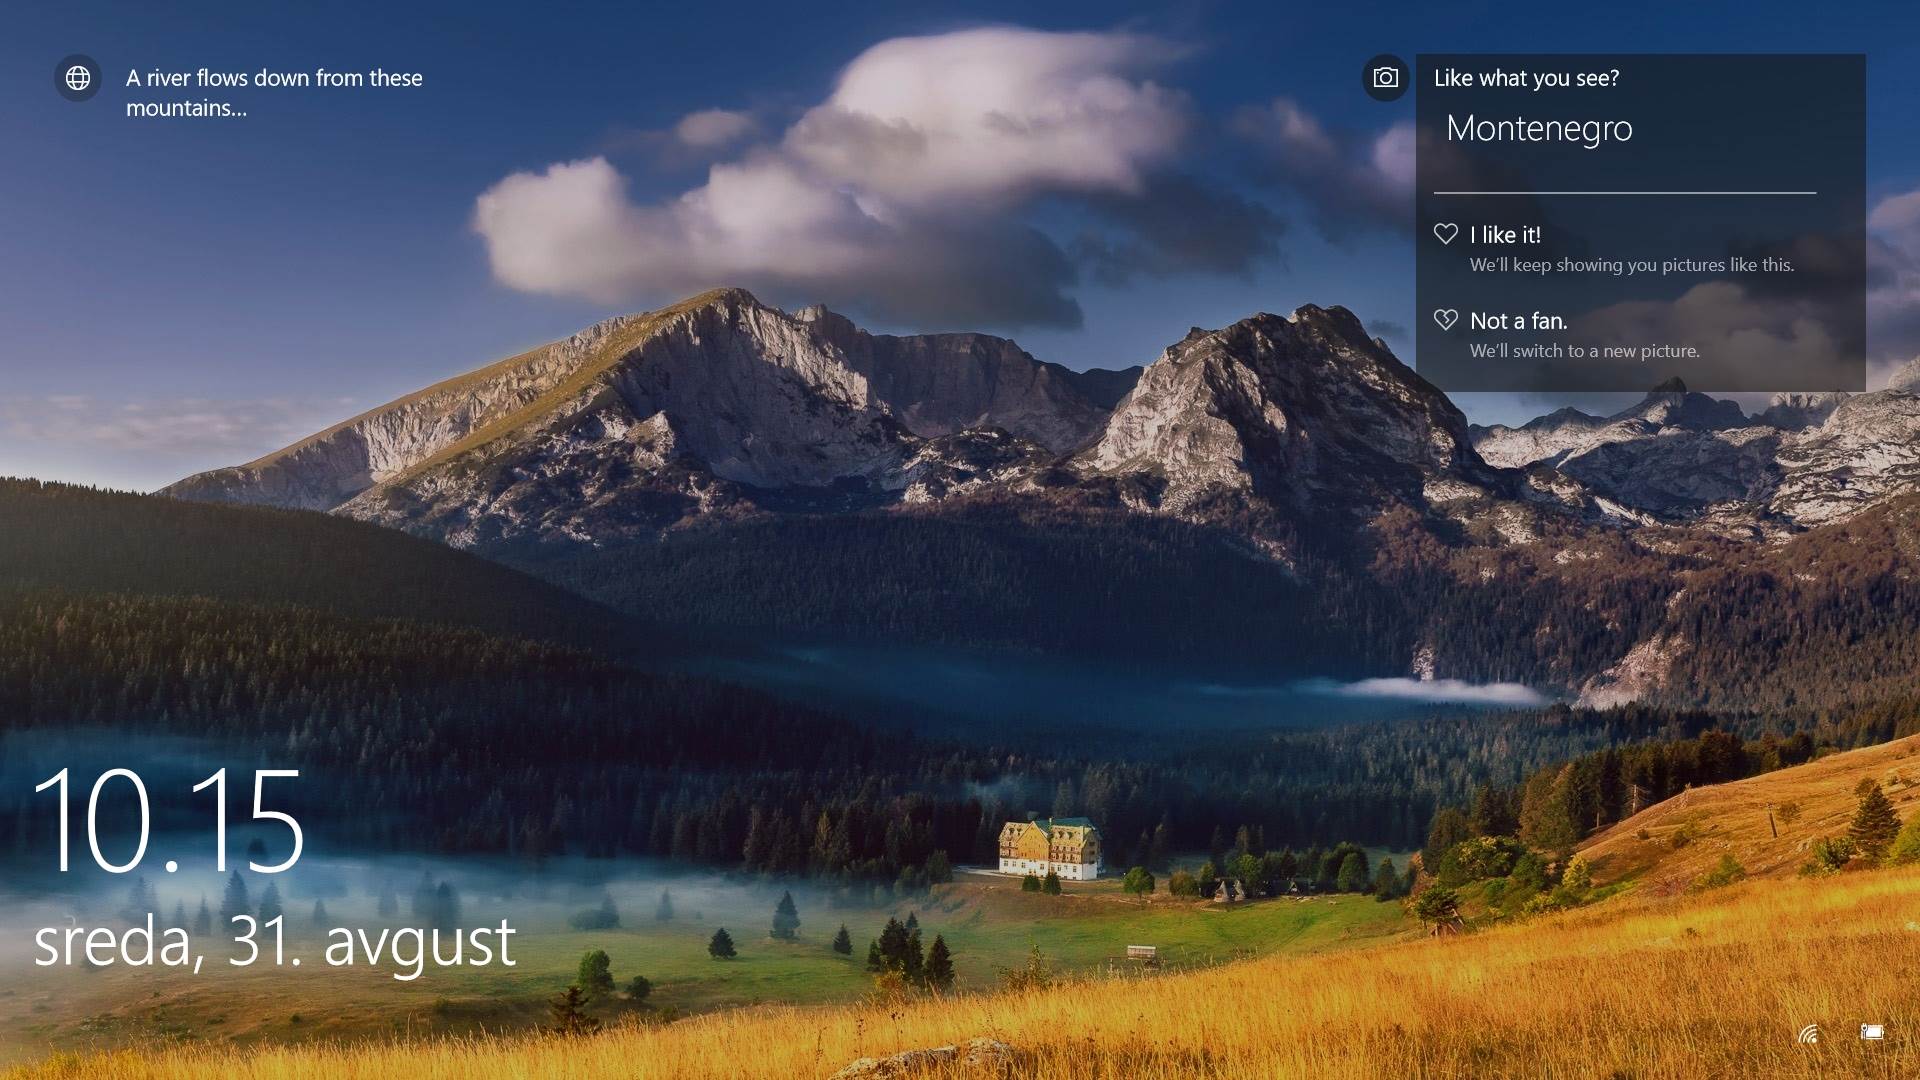1920x1080 pixels.
Task: Click the yellow house in the wallpaper
Action: point(1049,849)
